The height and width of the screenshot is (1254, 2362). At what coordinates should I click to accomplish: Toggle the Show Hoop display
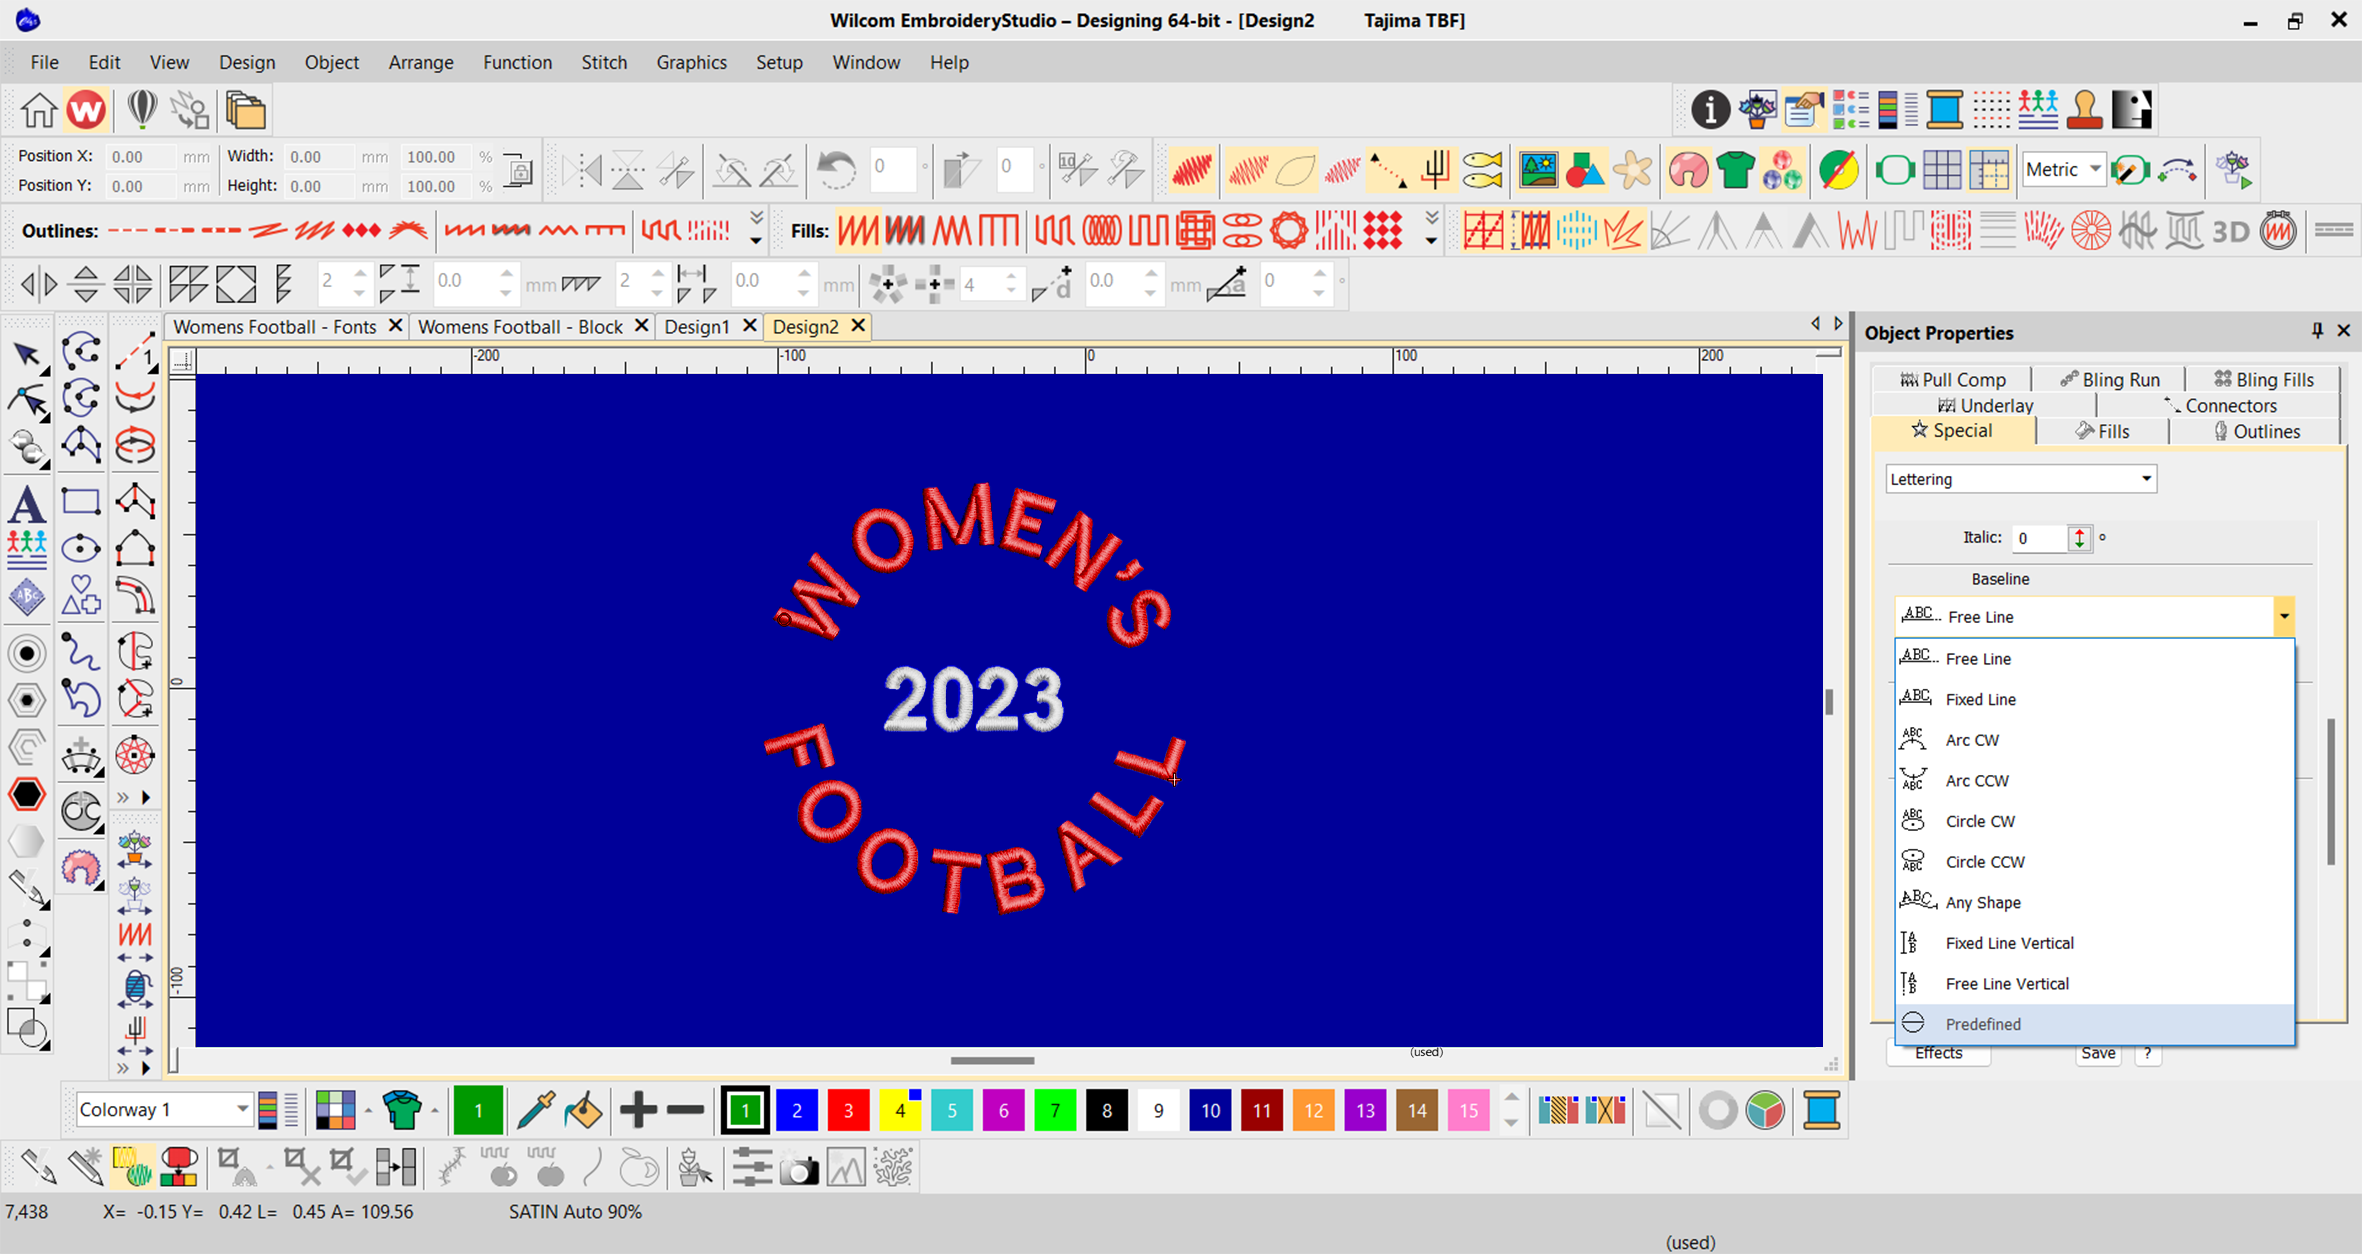click(1895, 170)
